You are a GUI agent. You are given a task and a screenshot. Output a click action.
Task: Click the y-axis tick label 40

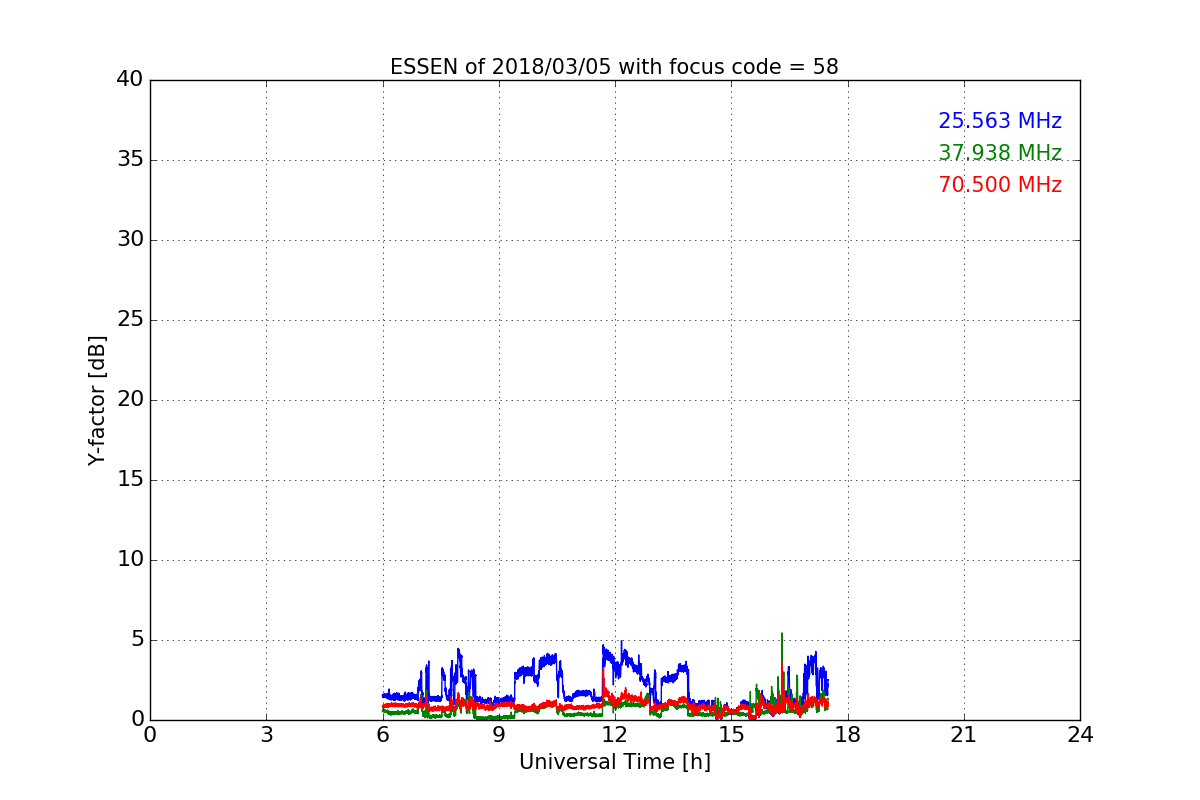(130, 80)
